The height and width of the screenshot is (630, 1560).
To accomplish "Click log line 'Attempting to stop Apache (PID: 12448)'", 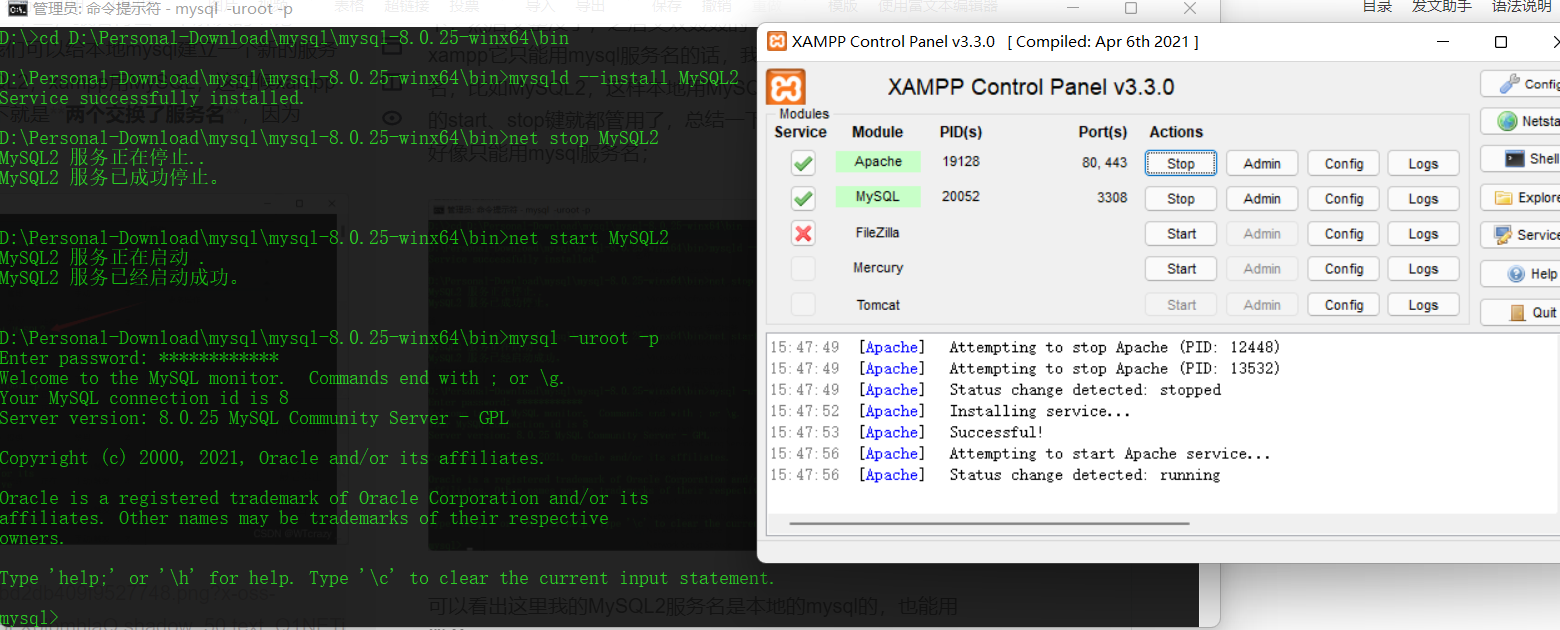I will [1115, 347].
